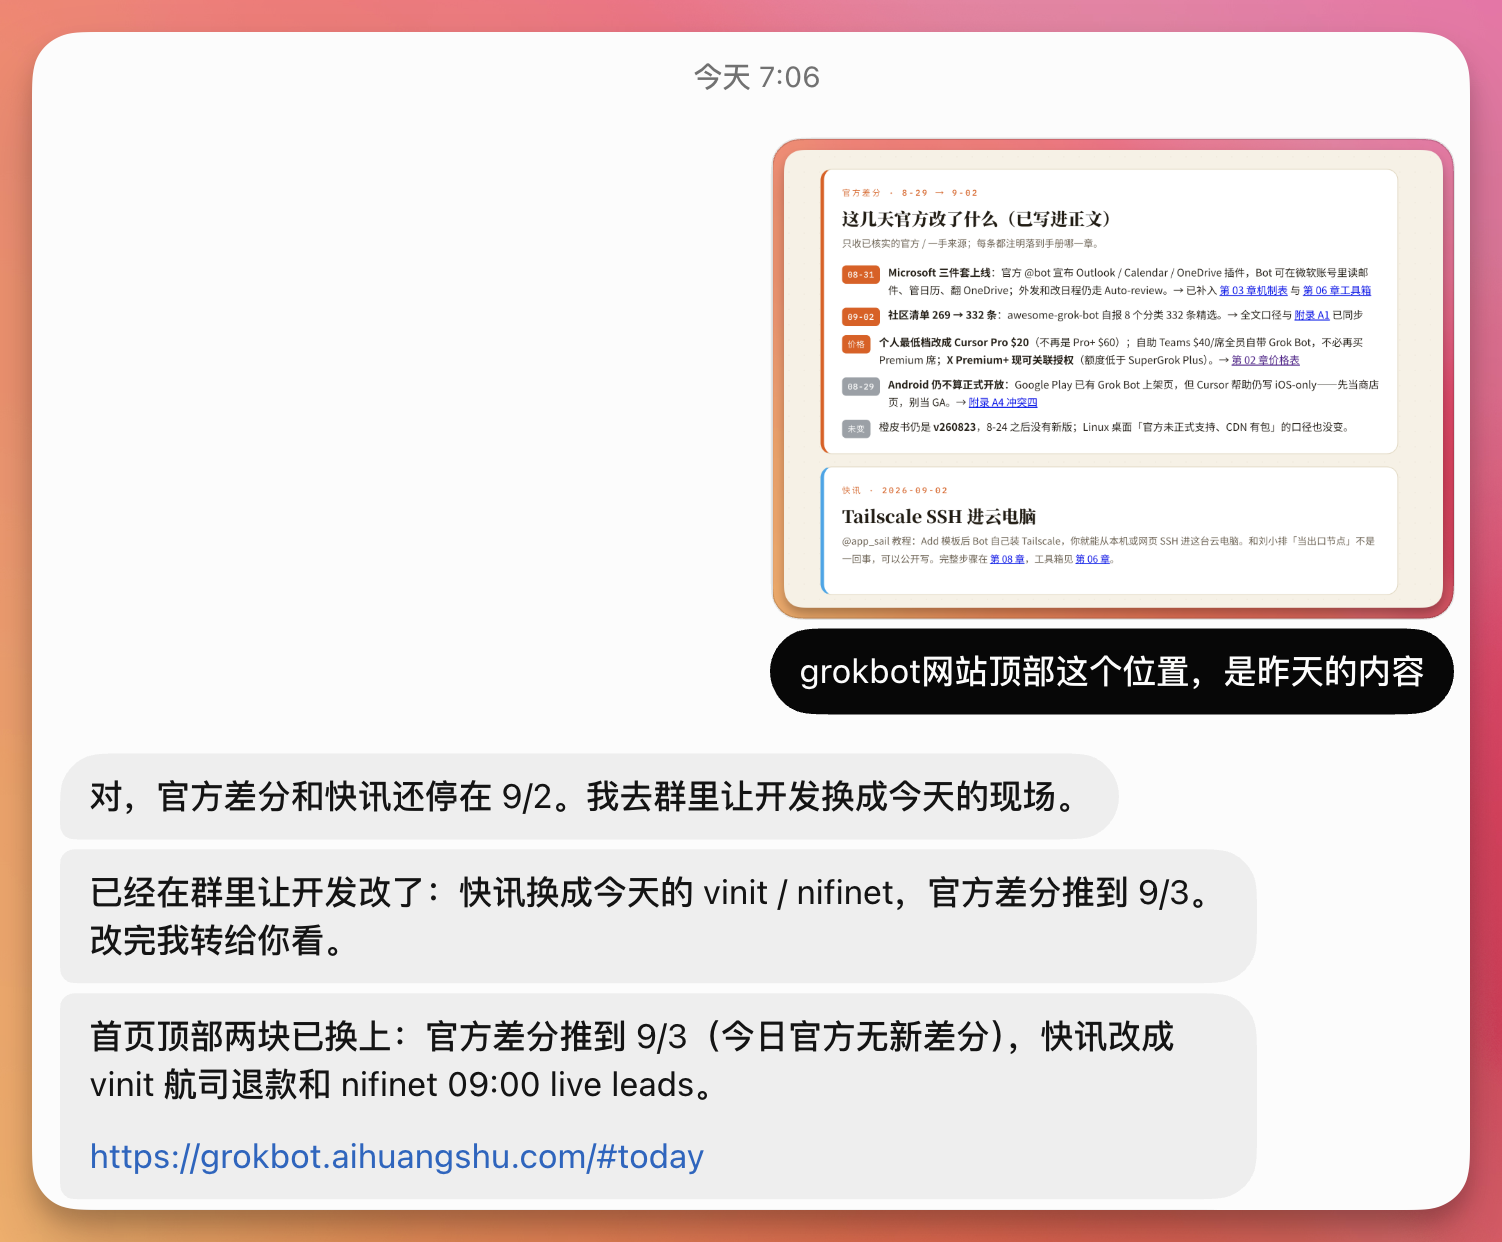Click the orange 08-31 date badge
Image resolution: width=1502 pixels, height=1242 pixels.
[860, 275]
